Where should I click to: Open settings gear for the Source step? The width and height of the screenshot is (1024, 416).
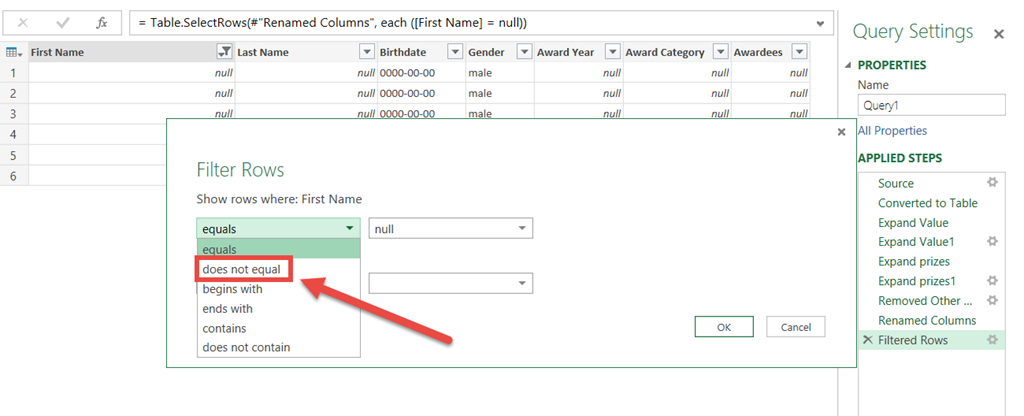992,183
